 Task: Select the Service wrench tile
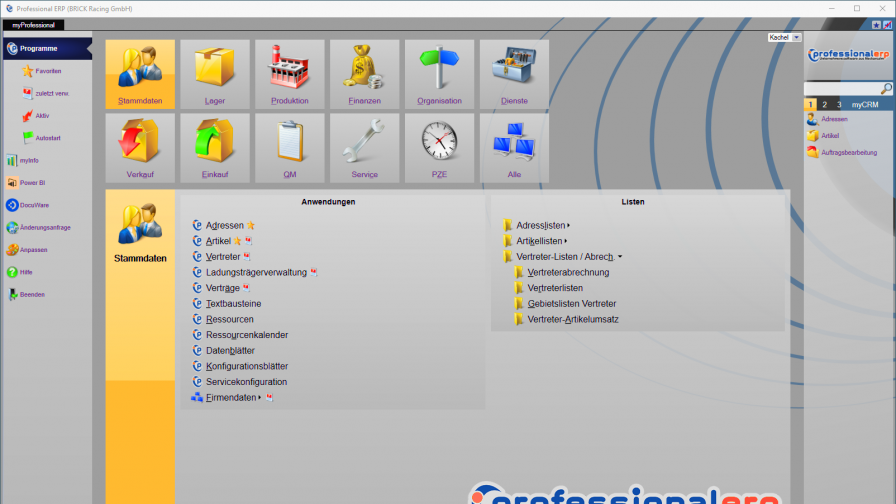tap(365, 148)
